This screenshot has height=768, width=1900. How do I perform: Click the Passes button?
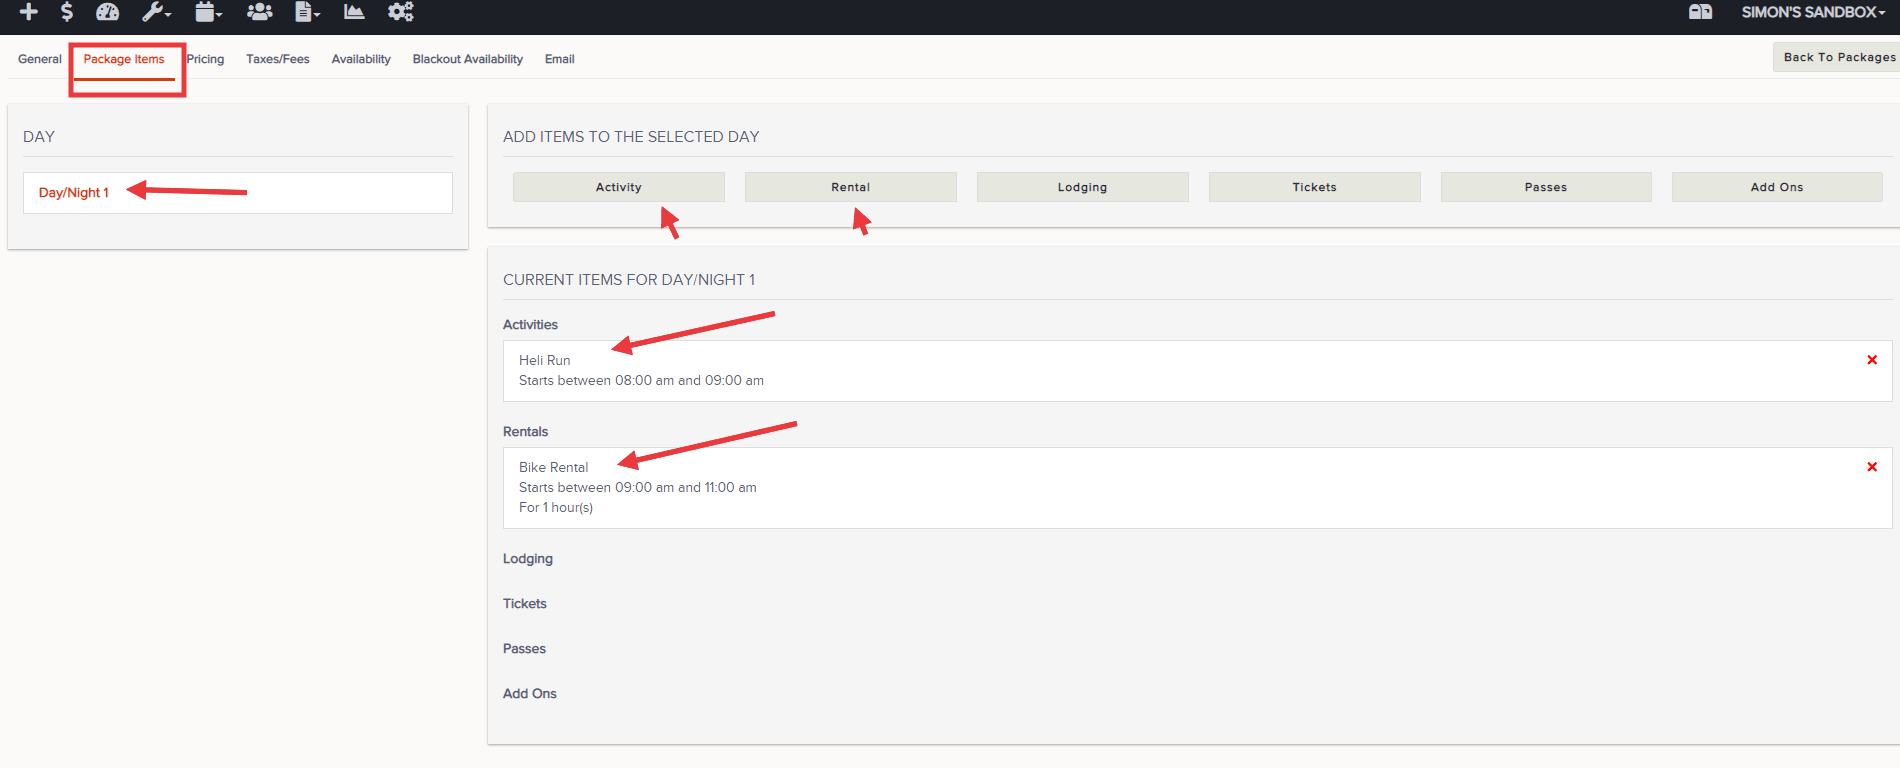tap(1546, 187)
